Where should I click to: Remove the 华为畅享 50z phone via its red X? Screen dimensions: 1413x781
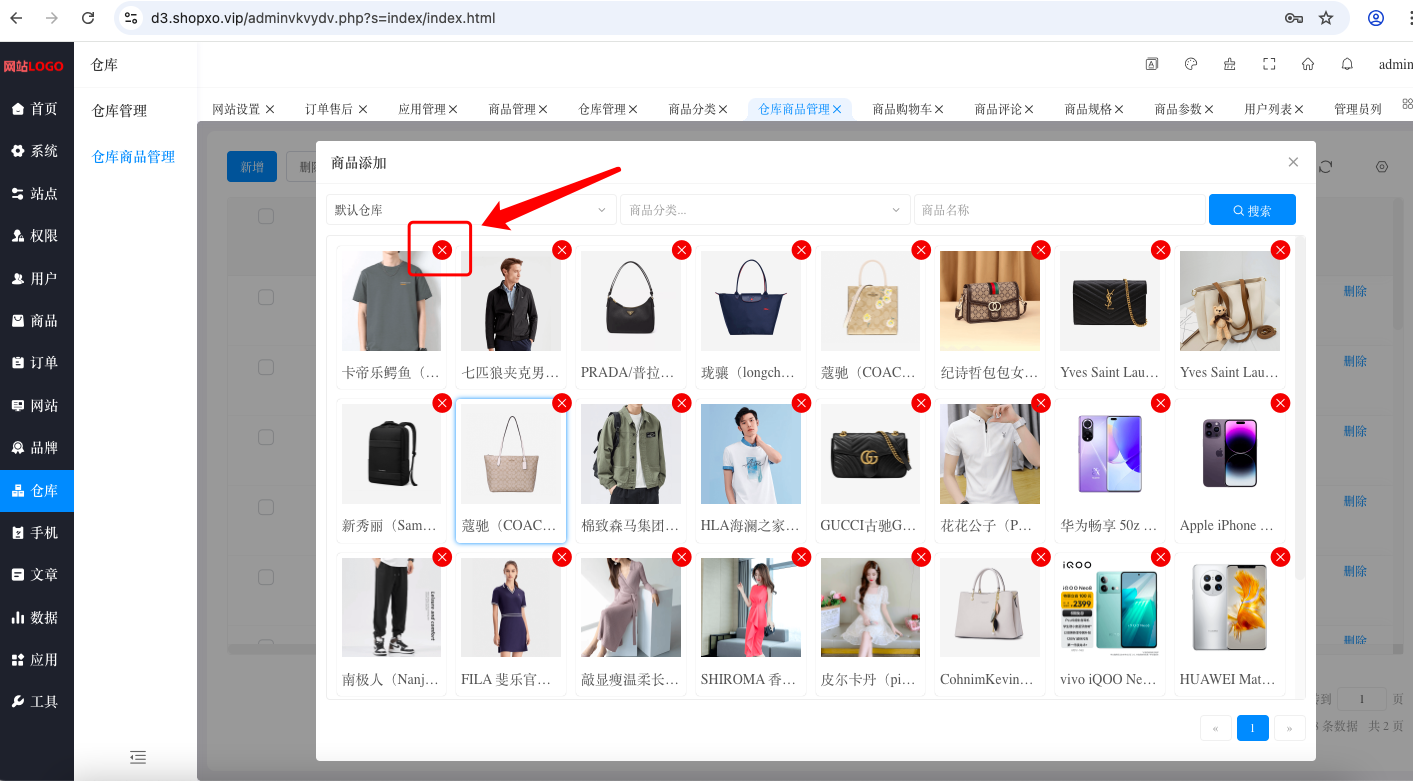click(x=1160, y=403)
